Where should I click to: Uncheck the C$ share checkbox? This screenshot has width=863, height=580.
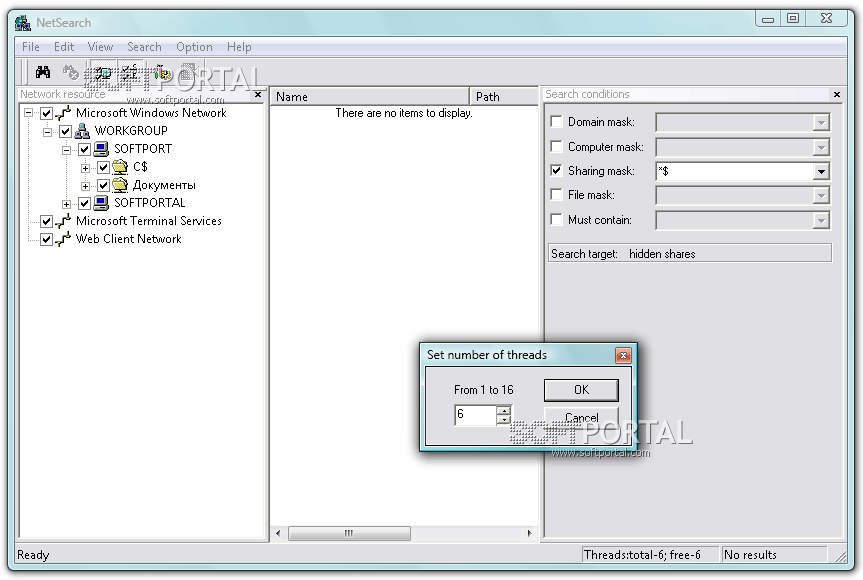103,167
